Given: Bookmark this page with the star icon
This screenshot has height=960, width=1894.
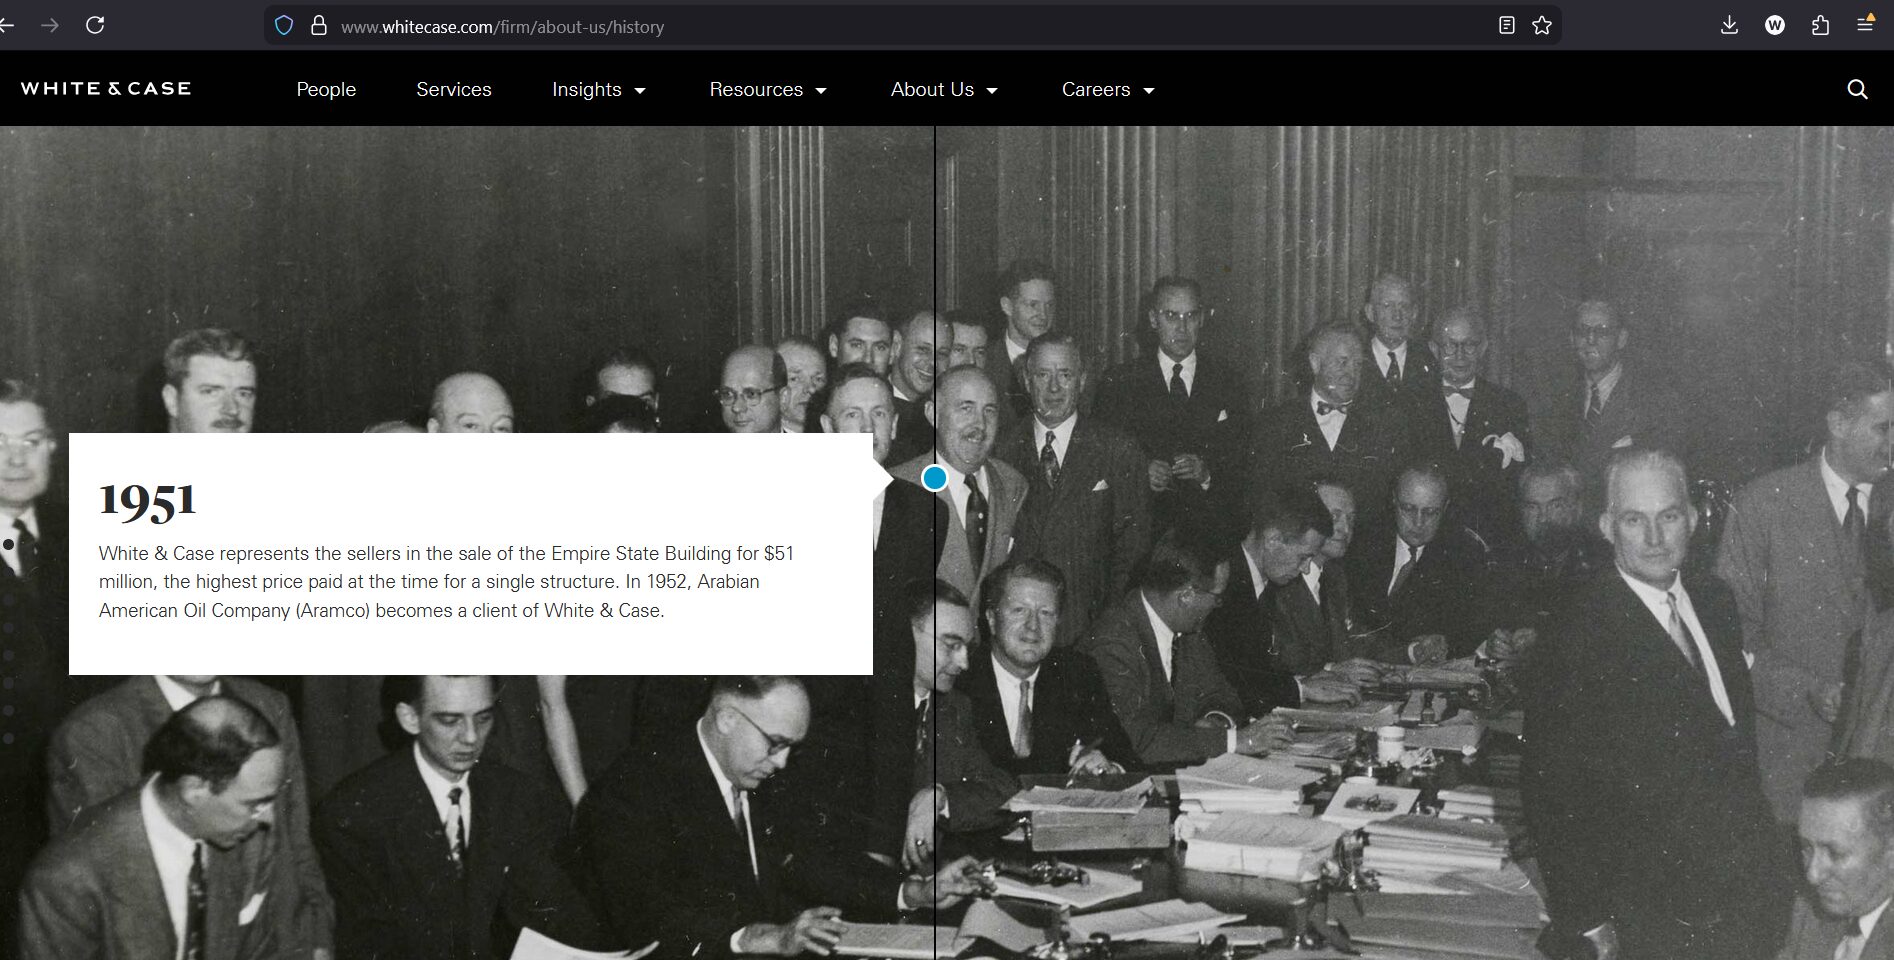Looking at the screenshot, I should tap(1542, 26).
